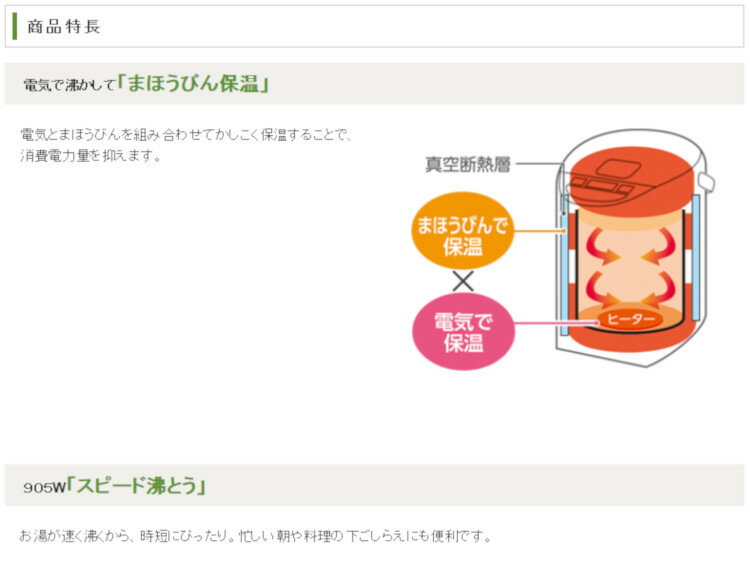
Task: Click the 消費電力量を抑えます text line
Action: click(x=91, y=155)
